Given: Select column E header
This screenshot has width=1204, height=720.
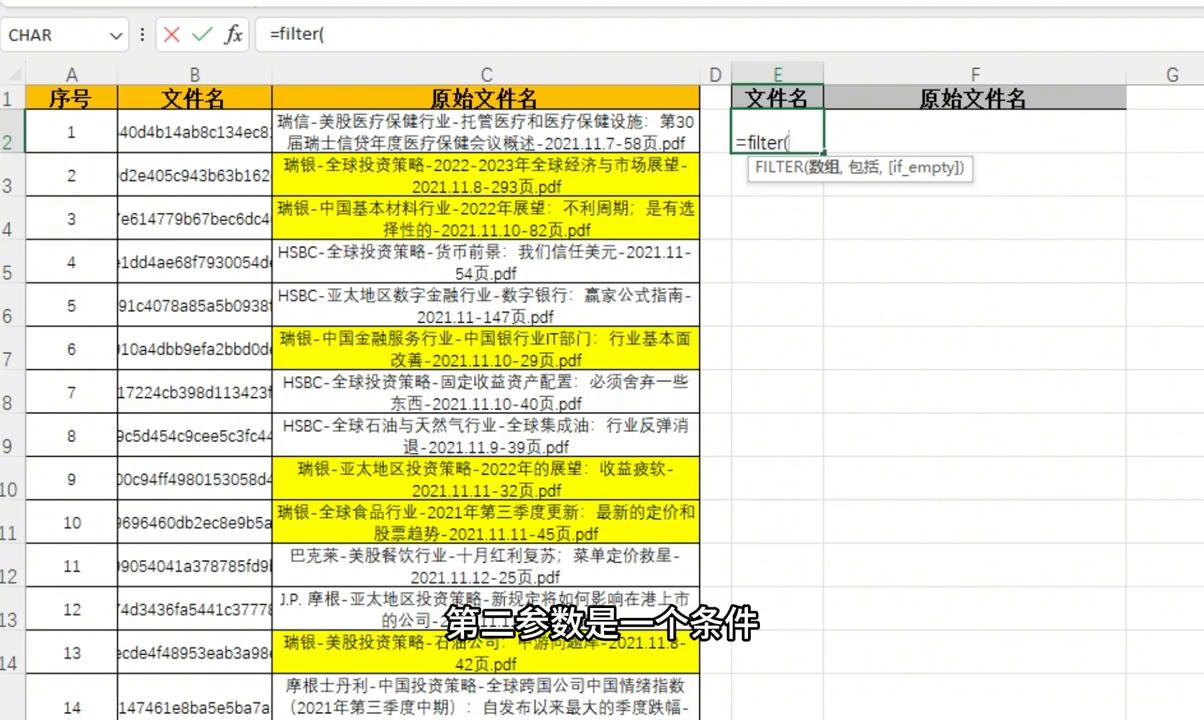Looking at the screenshot, I should click(x=777, y=75).
